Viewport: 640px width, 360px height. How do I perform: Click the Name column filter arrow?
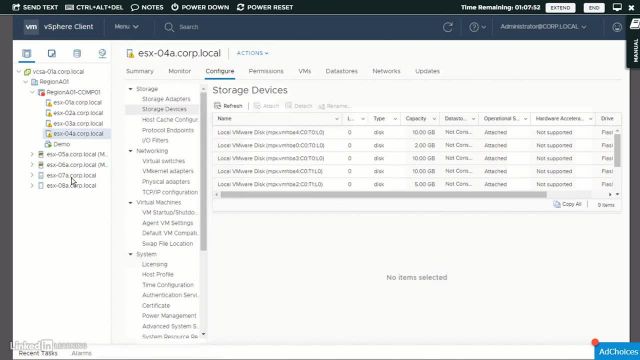[x=337, y=119]
